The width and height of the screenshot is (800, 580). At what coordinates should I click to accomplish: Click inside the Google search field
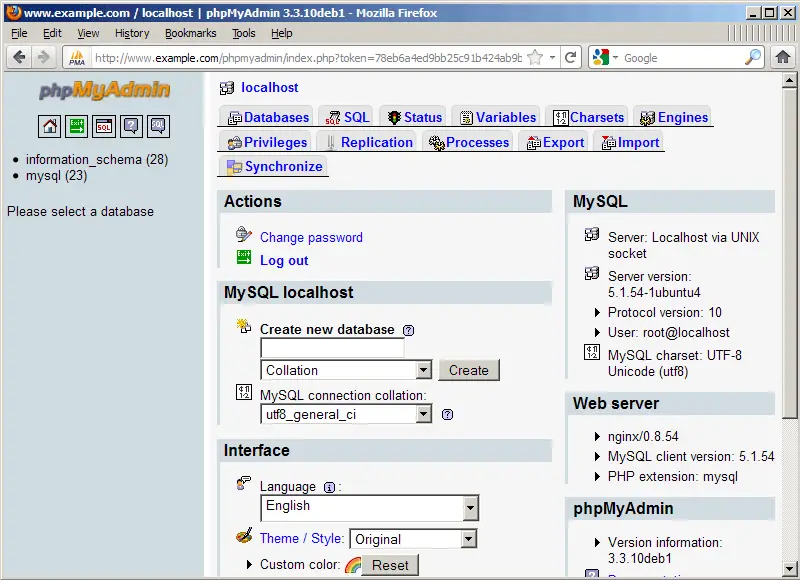coord(682,58)
